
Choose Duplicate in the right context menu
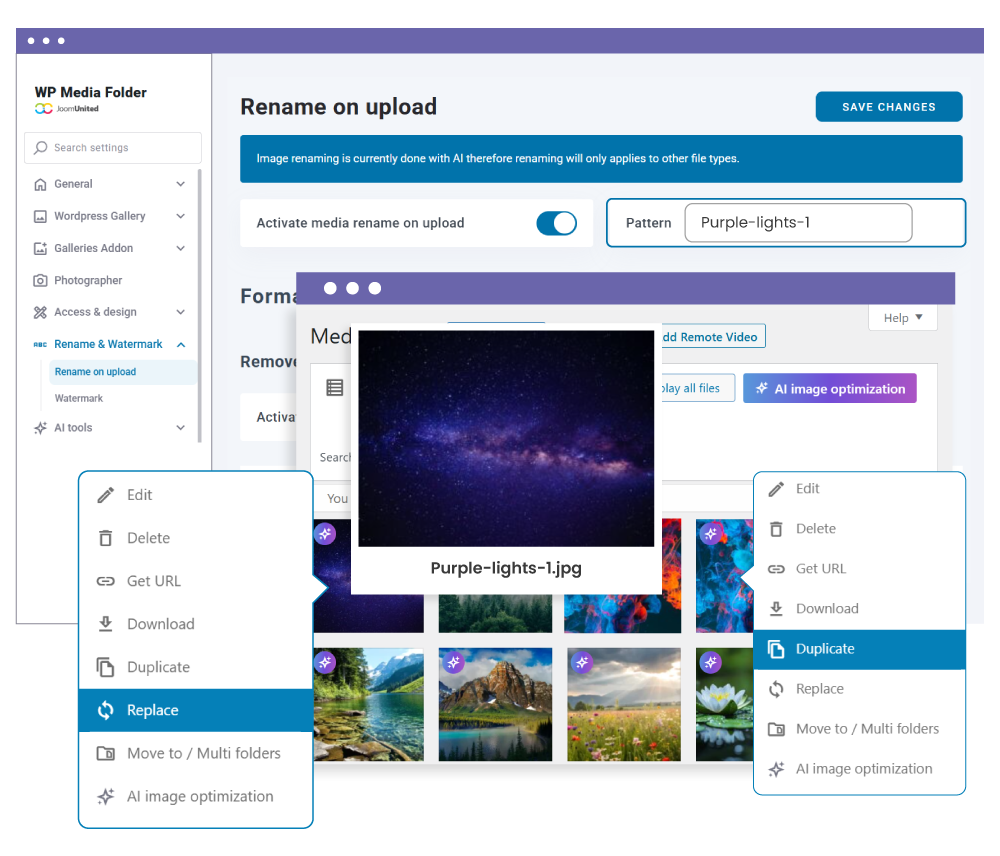859,649
